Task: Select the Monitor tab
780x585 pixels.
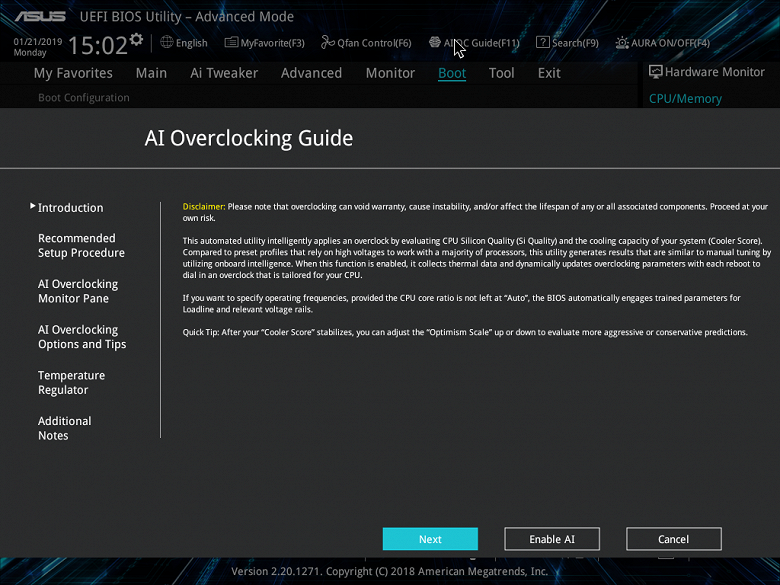Action: [x=390, y=73]
